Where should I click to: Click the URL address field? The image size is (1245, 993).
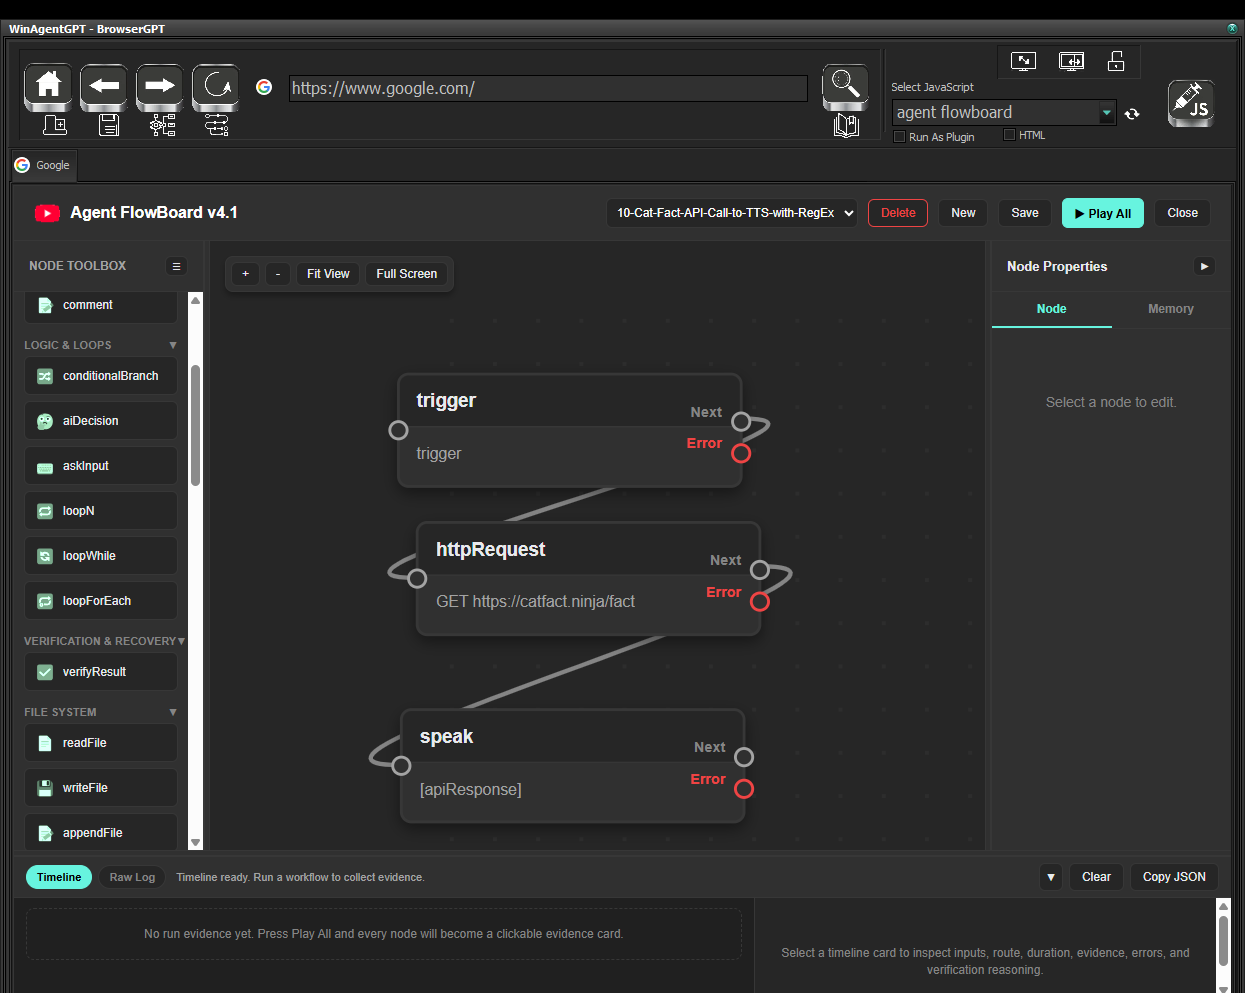click(x=548, y=88)
